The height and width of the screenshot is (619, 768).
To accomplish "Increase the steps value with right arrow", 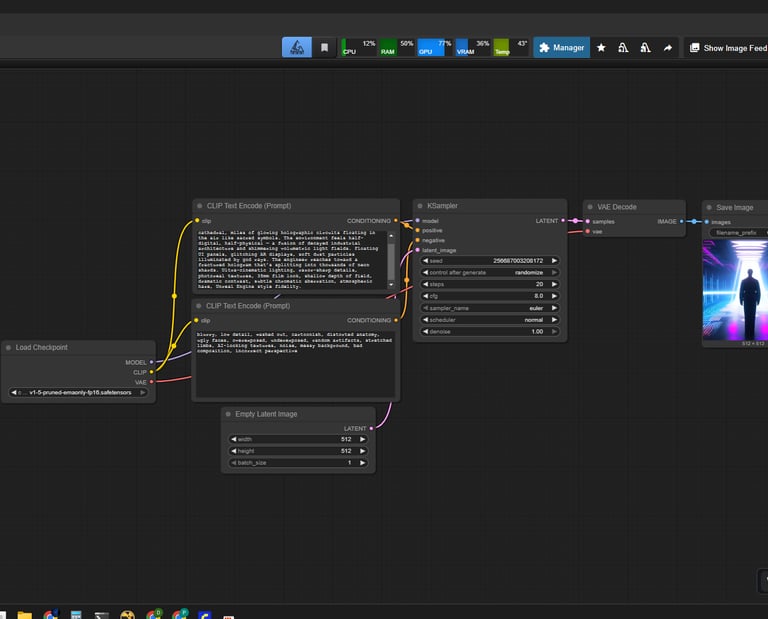I will 554,284.
